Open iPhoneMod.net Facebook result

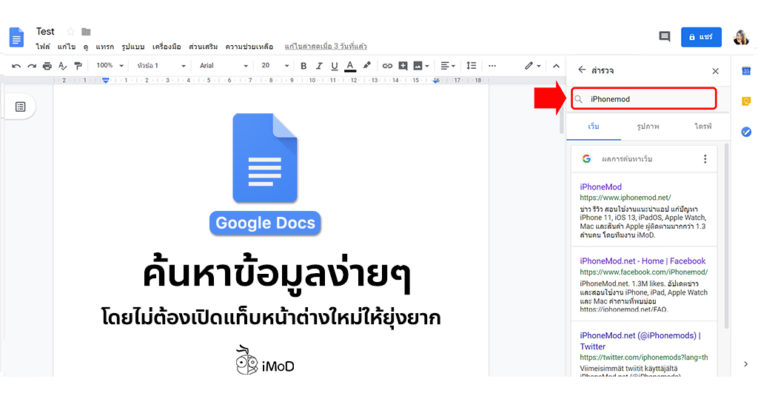click(x=642, y=261)
